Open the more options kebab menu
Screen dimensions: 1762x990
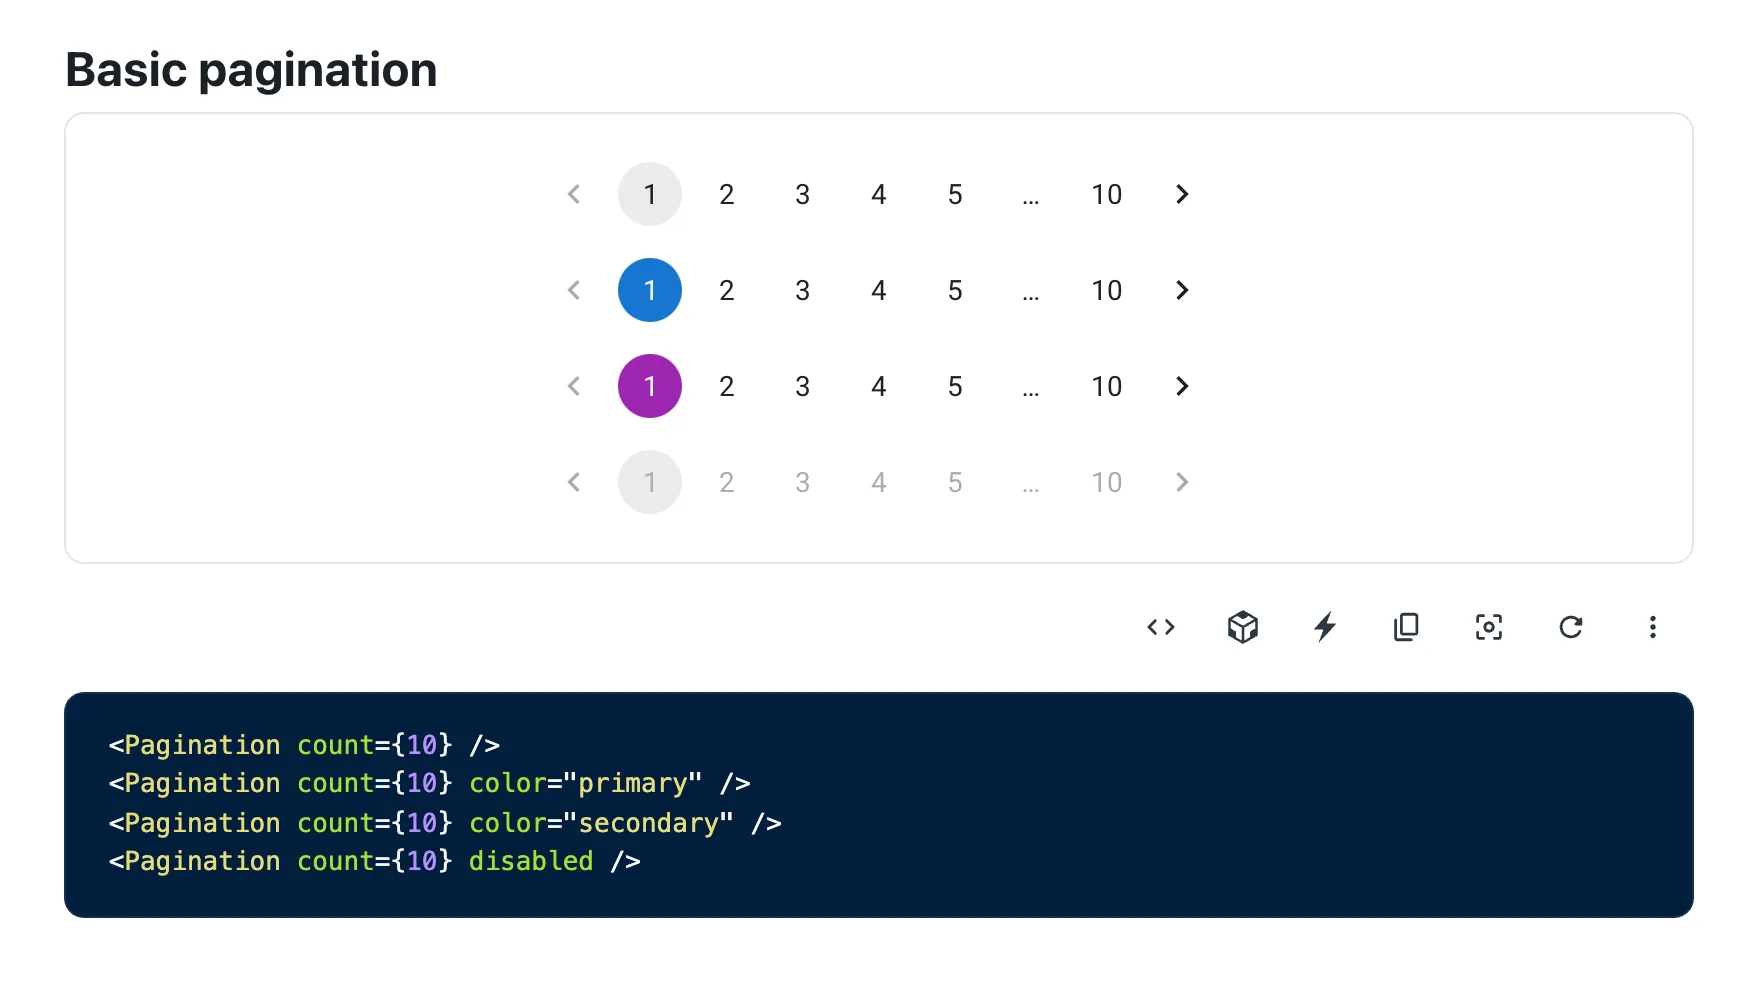[1653, 627]
